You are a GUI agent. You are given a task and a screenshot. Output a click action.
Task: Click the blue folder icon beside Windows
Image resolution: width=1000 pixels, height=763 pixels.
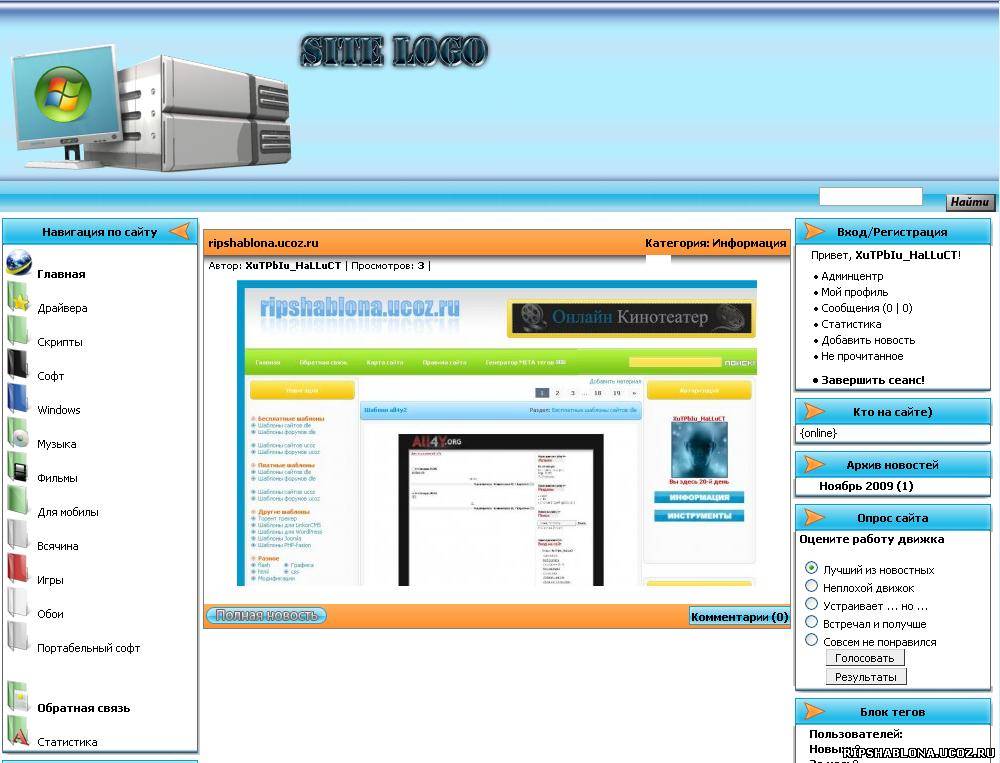coord(18,399)
